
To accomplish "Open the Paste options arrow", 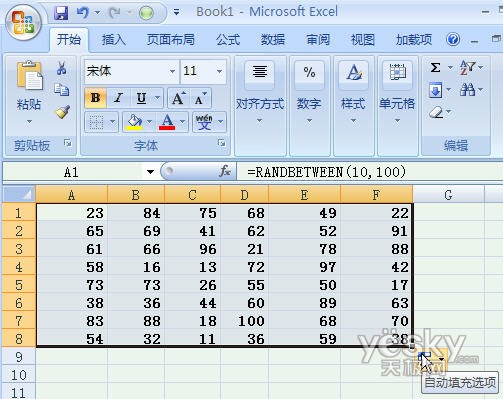I will pyautogui.click(x=29, y=121).
